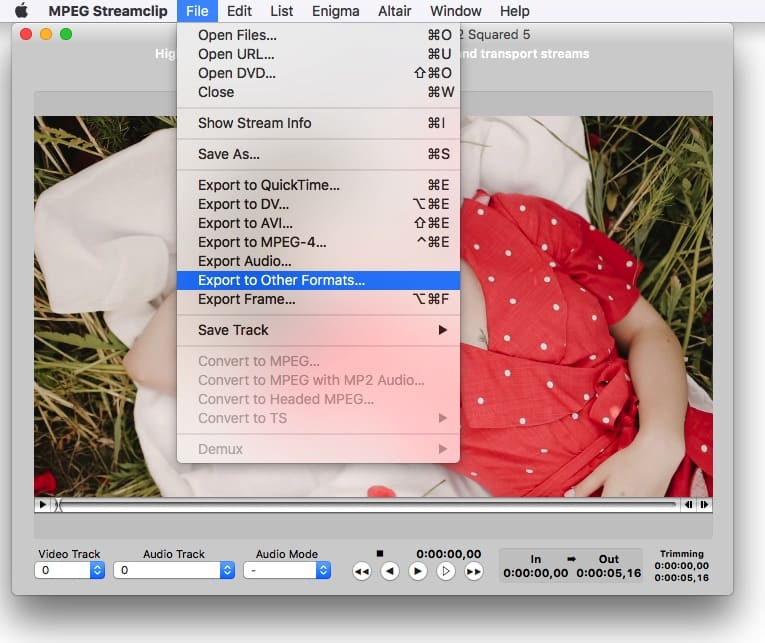The width and height of the screenshot is (765, 643).
Task: Open the Video Track dropdown
Action: (x=70, y=570)
